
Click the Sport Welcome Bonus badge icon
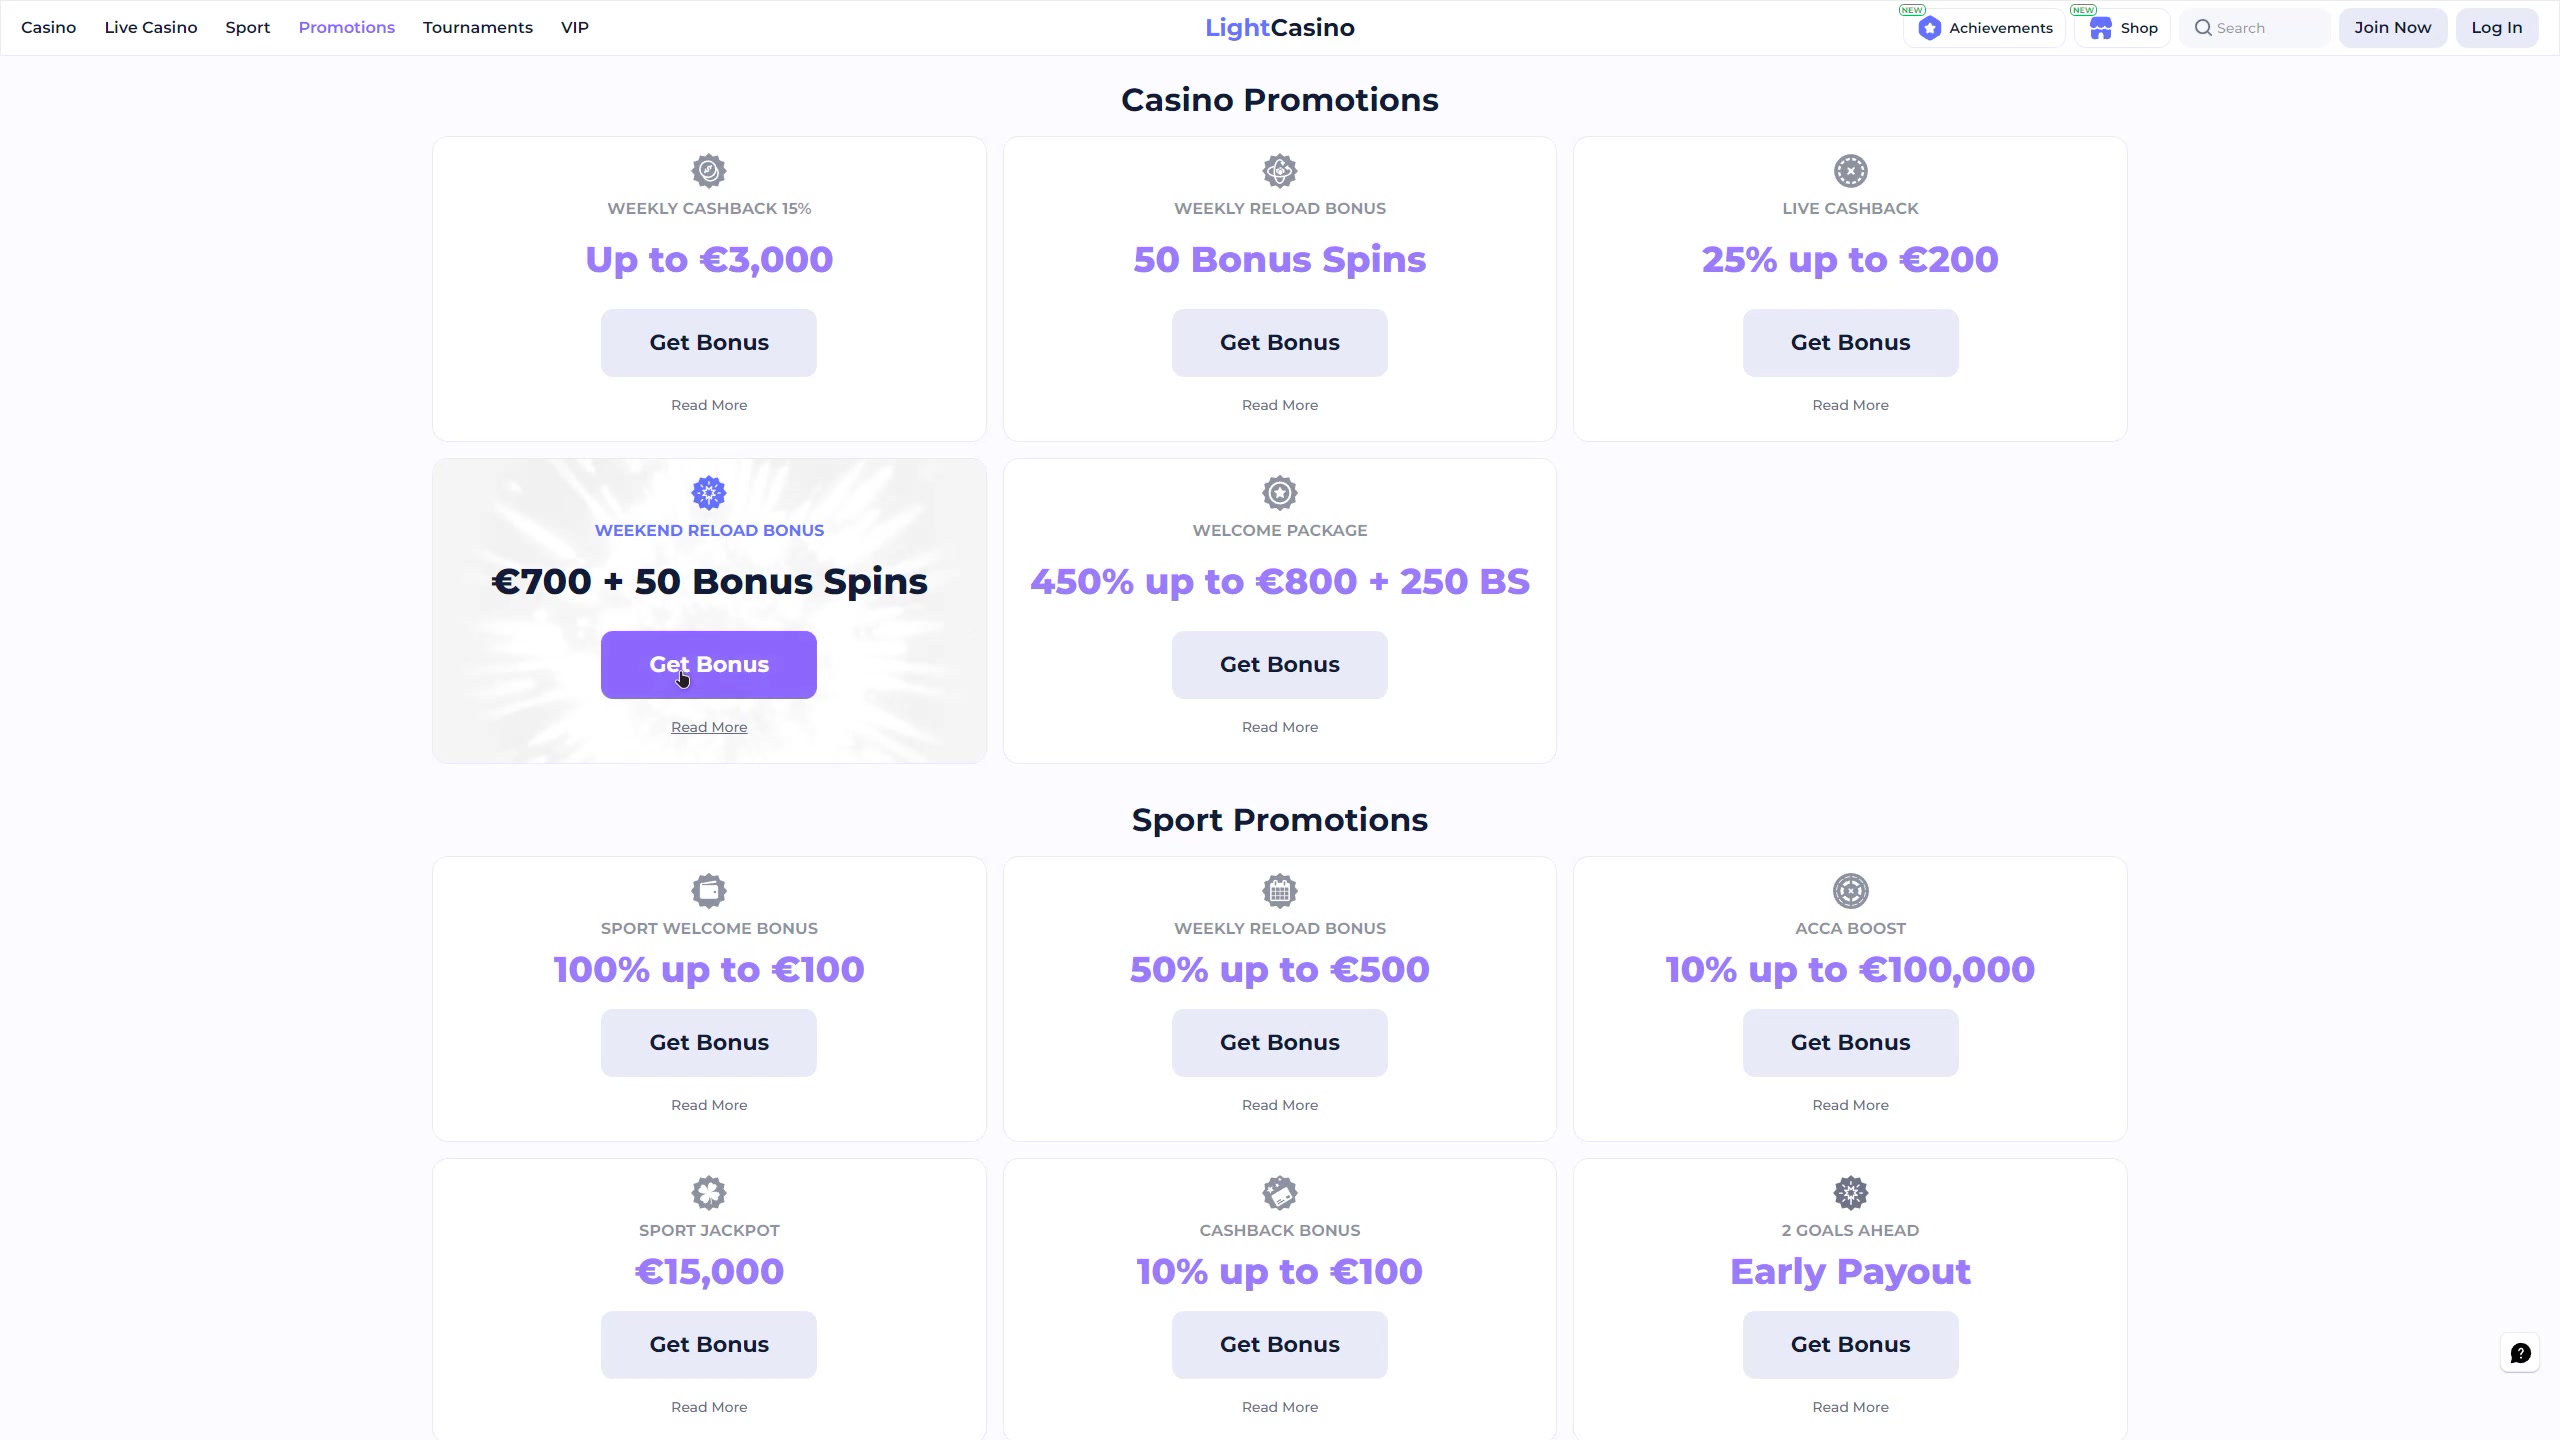click(709, 891)
